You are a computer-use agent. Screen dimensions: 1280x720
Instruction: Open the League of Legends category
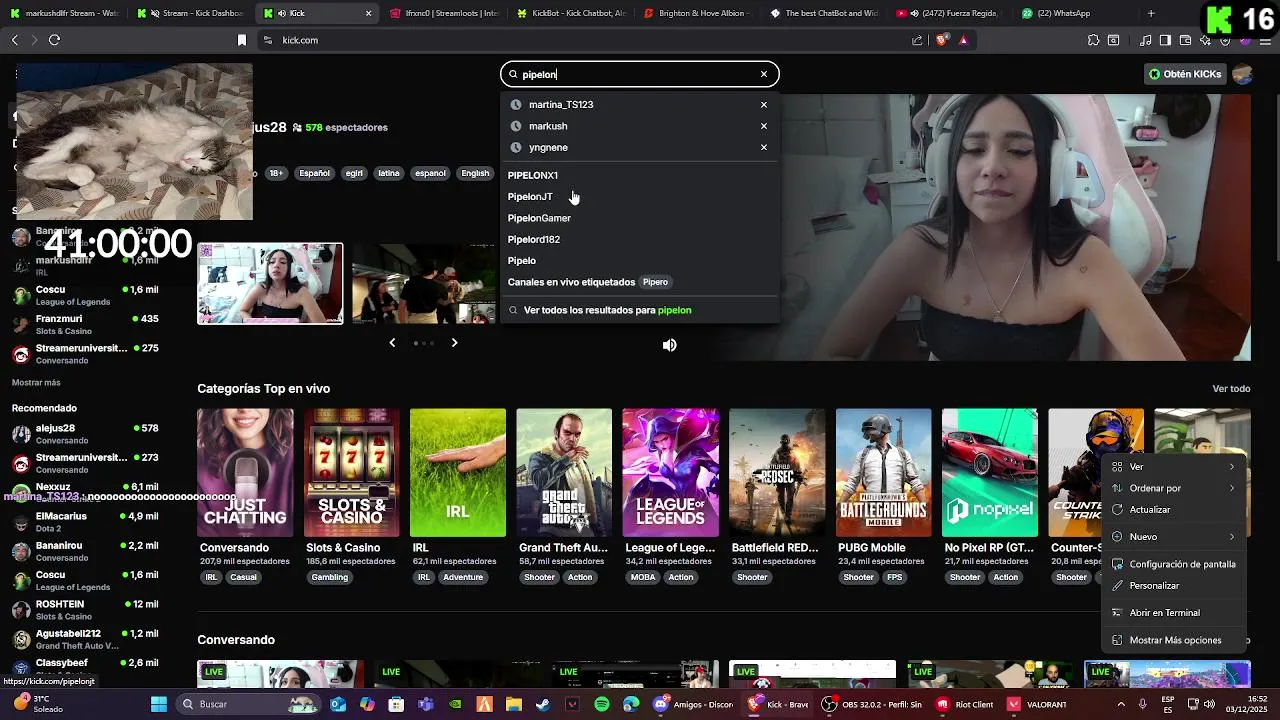tap(670, 473)
